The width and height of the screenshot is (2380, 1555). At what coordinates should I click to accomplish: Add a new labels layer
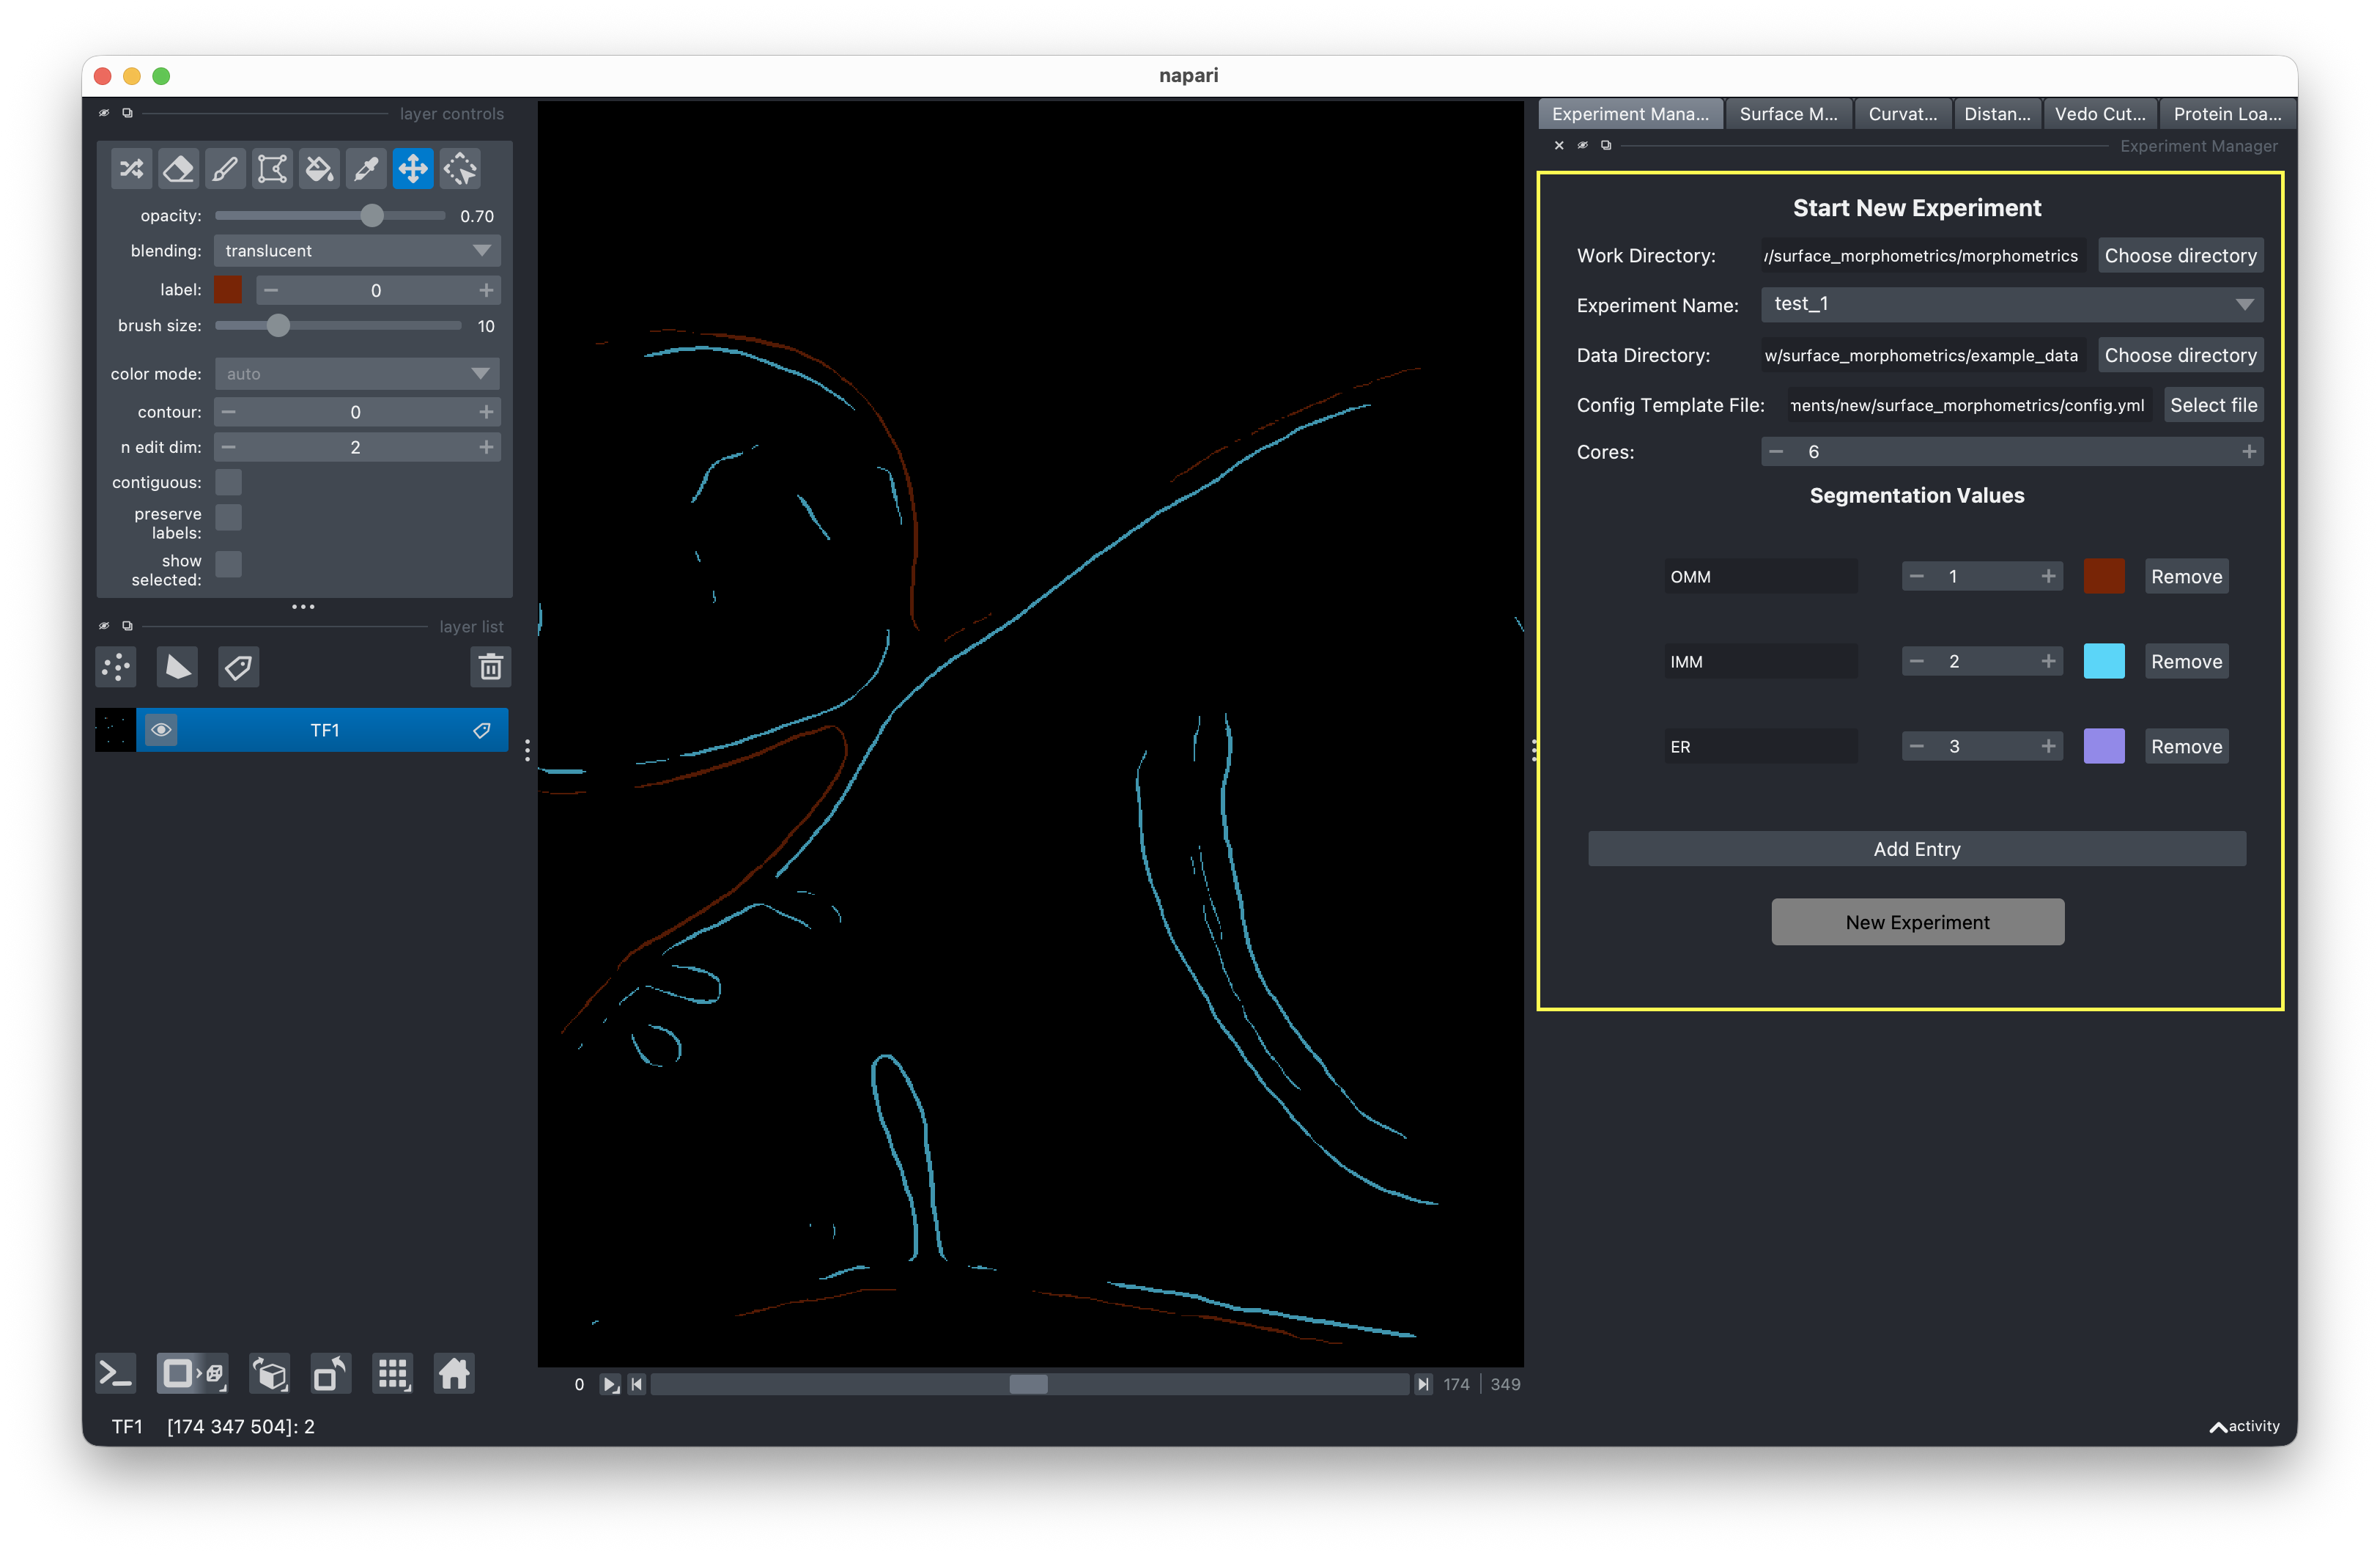click(x=238, y=667)
